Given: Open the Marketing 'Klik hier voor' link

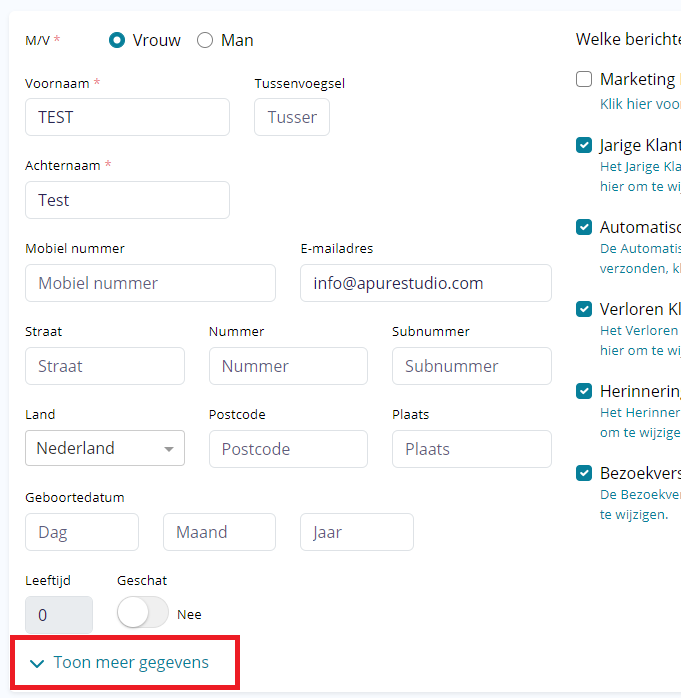Looking at the screenshot, I should [640, 103].
